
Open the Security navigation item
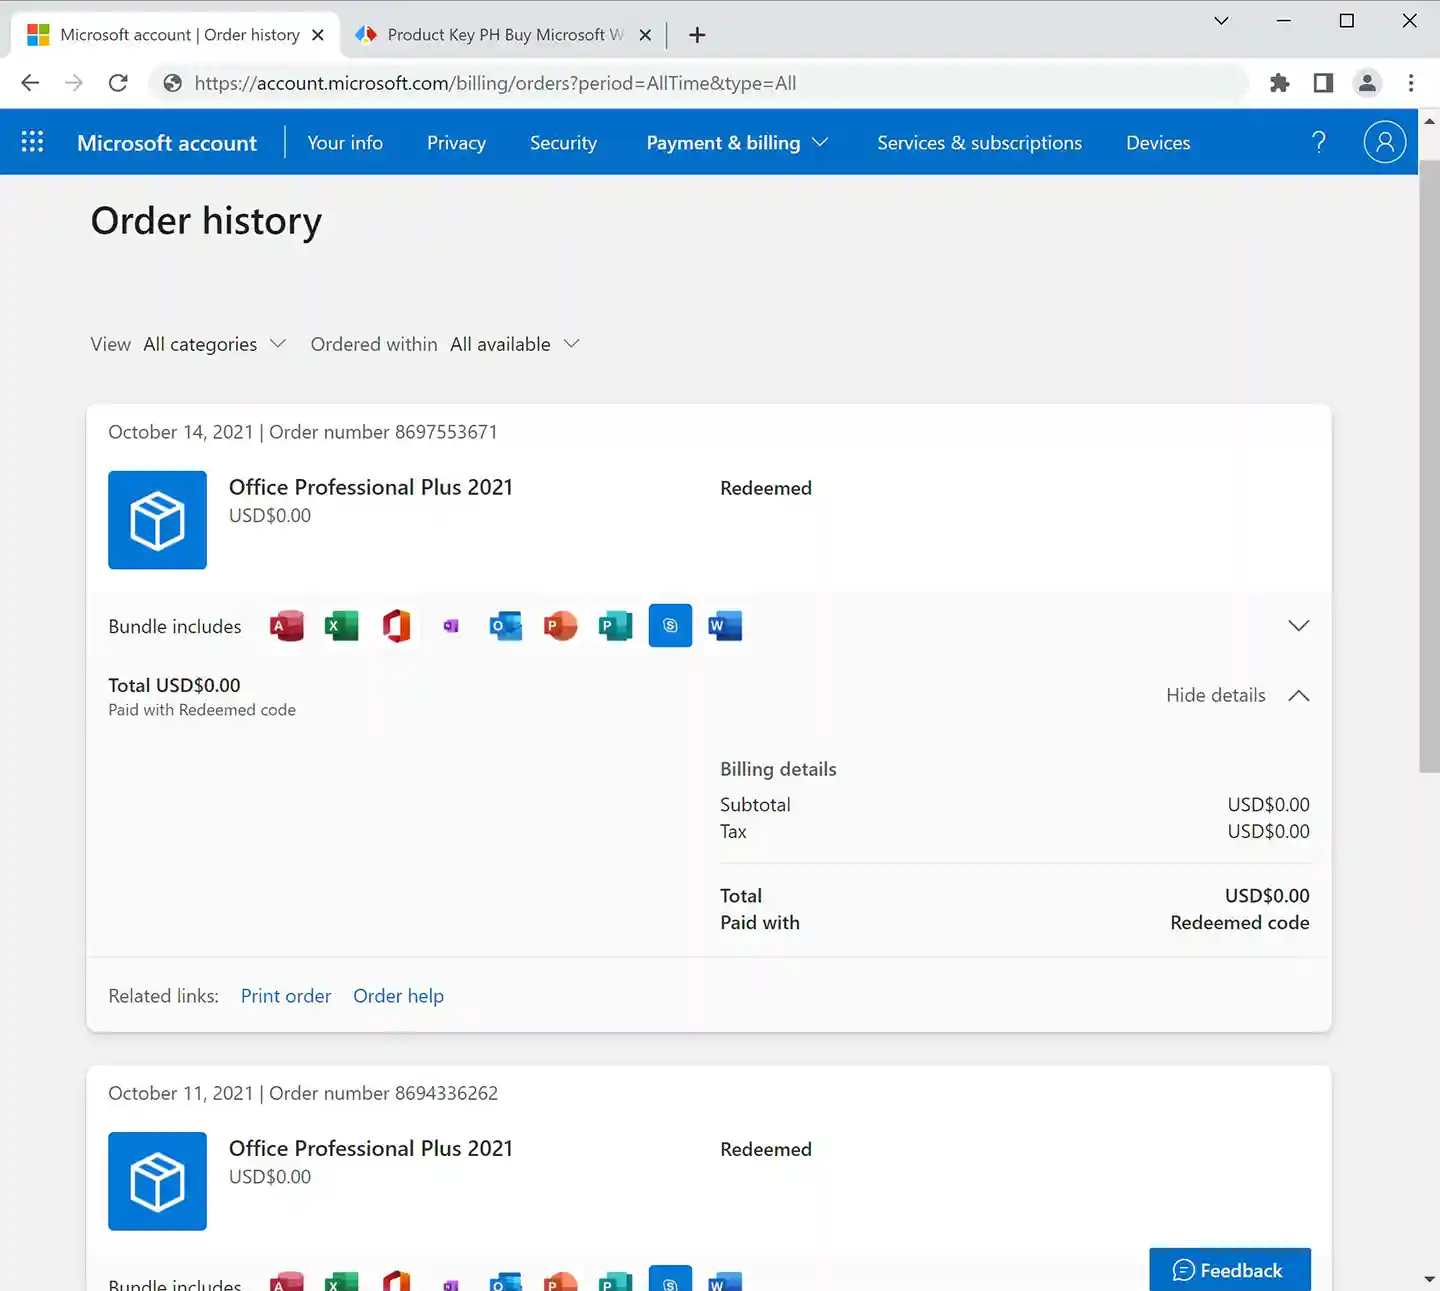(563, 143)
